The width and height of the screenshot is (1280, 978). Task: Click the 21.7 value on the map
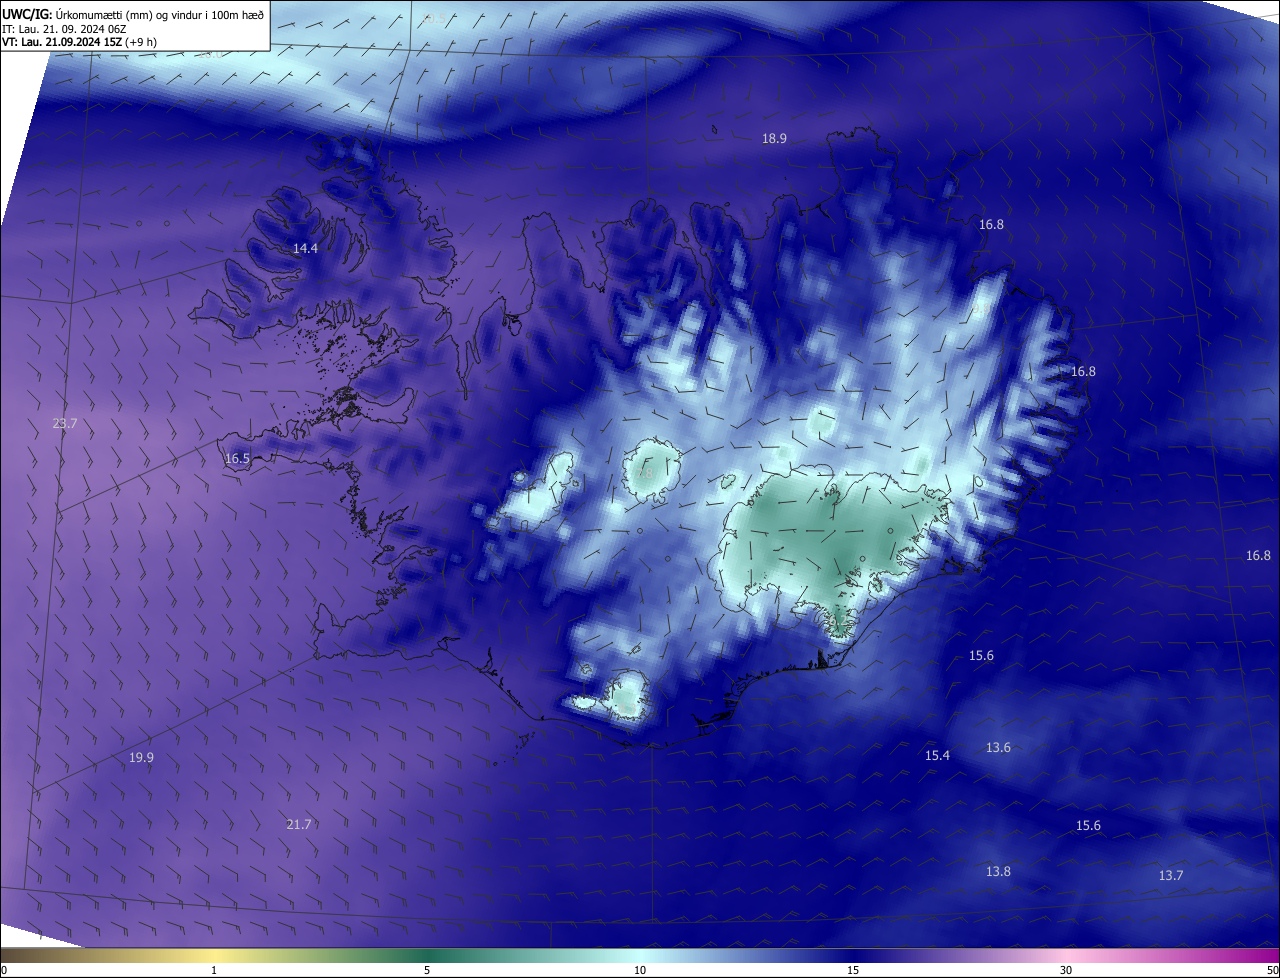[x=298, y=824]
